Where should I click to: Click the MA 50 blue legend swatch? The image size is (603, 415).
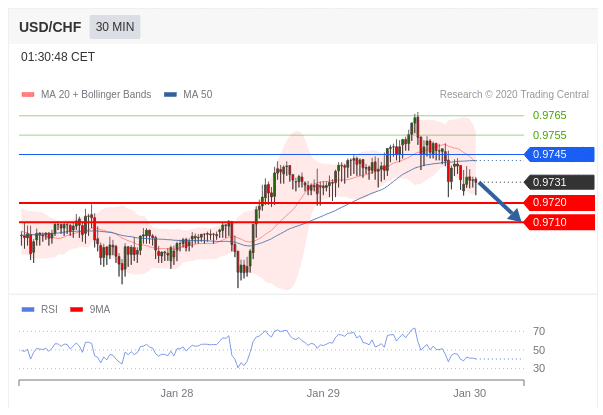170,95
